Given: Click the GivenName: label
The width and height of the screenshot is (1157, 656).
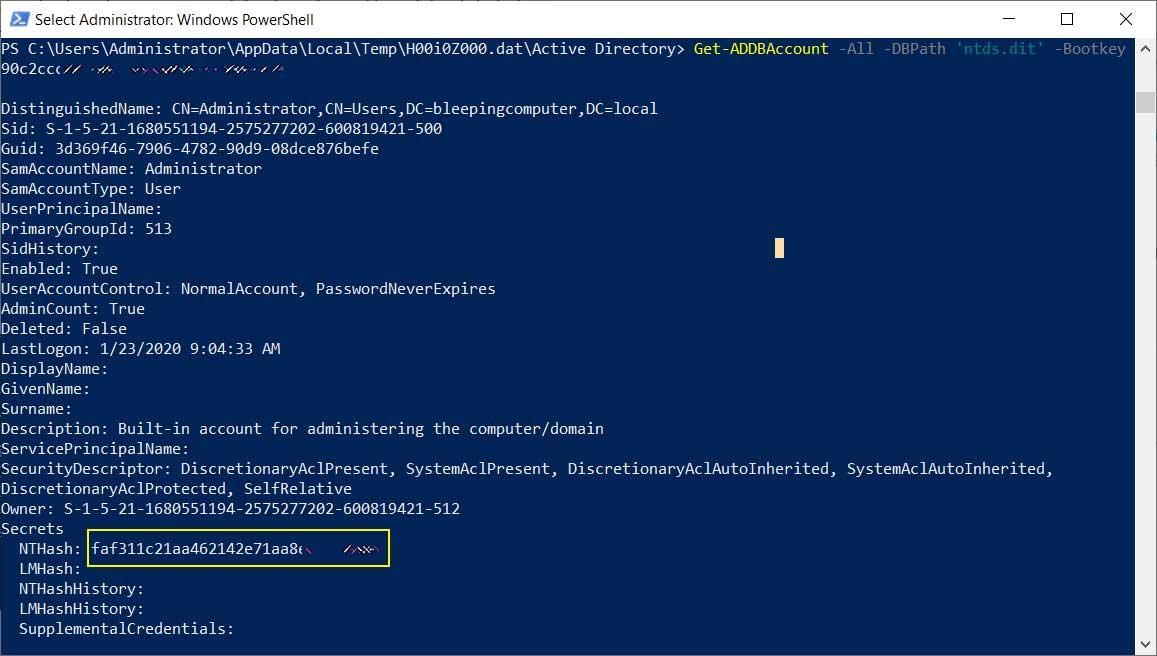Looking at the screenshot, I should click(46, 388).
